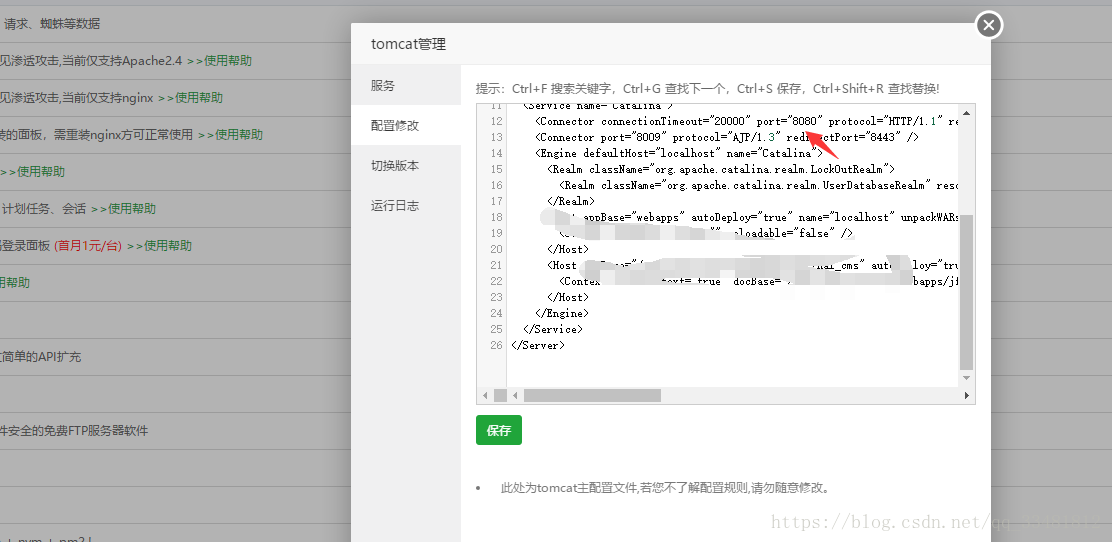Click the appBase="webapps" text on line 18

pyautogui.click(x=635, y=217)
